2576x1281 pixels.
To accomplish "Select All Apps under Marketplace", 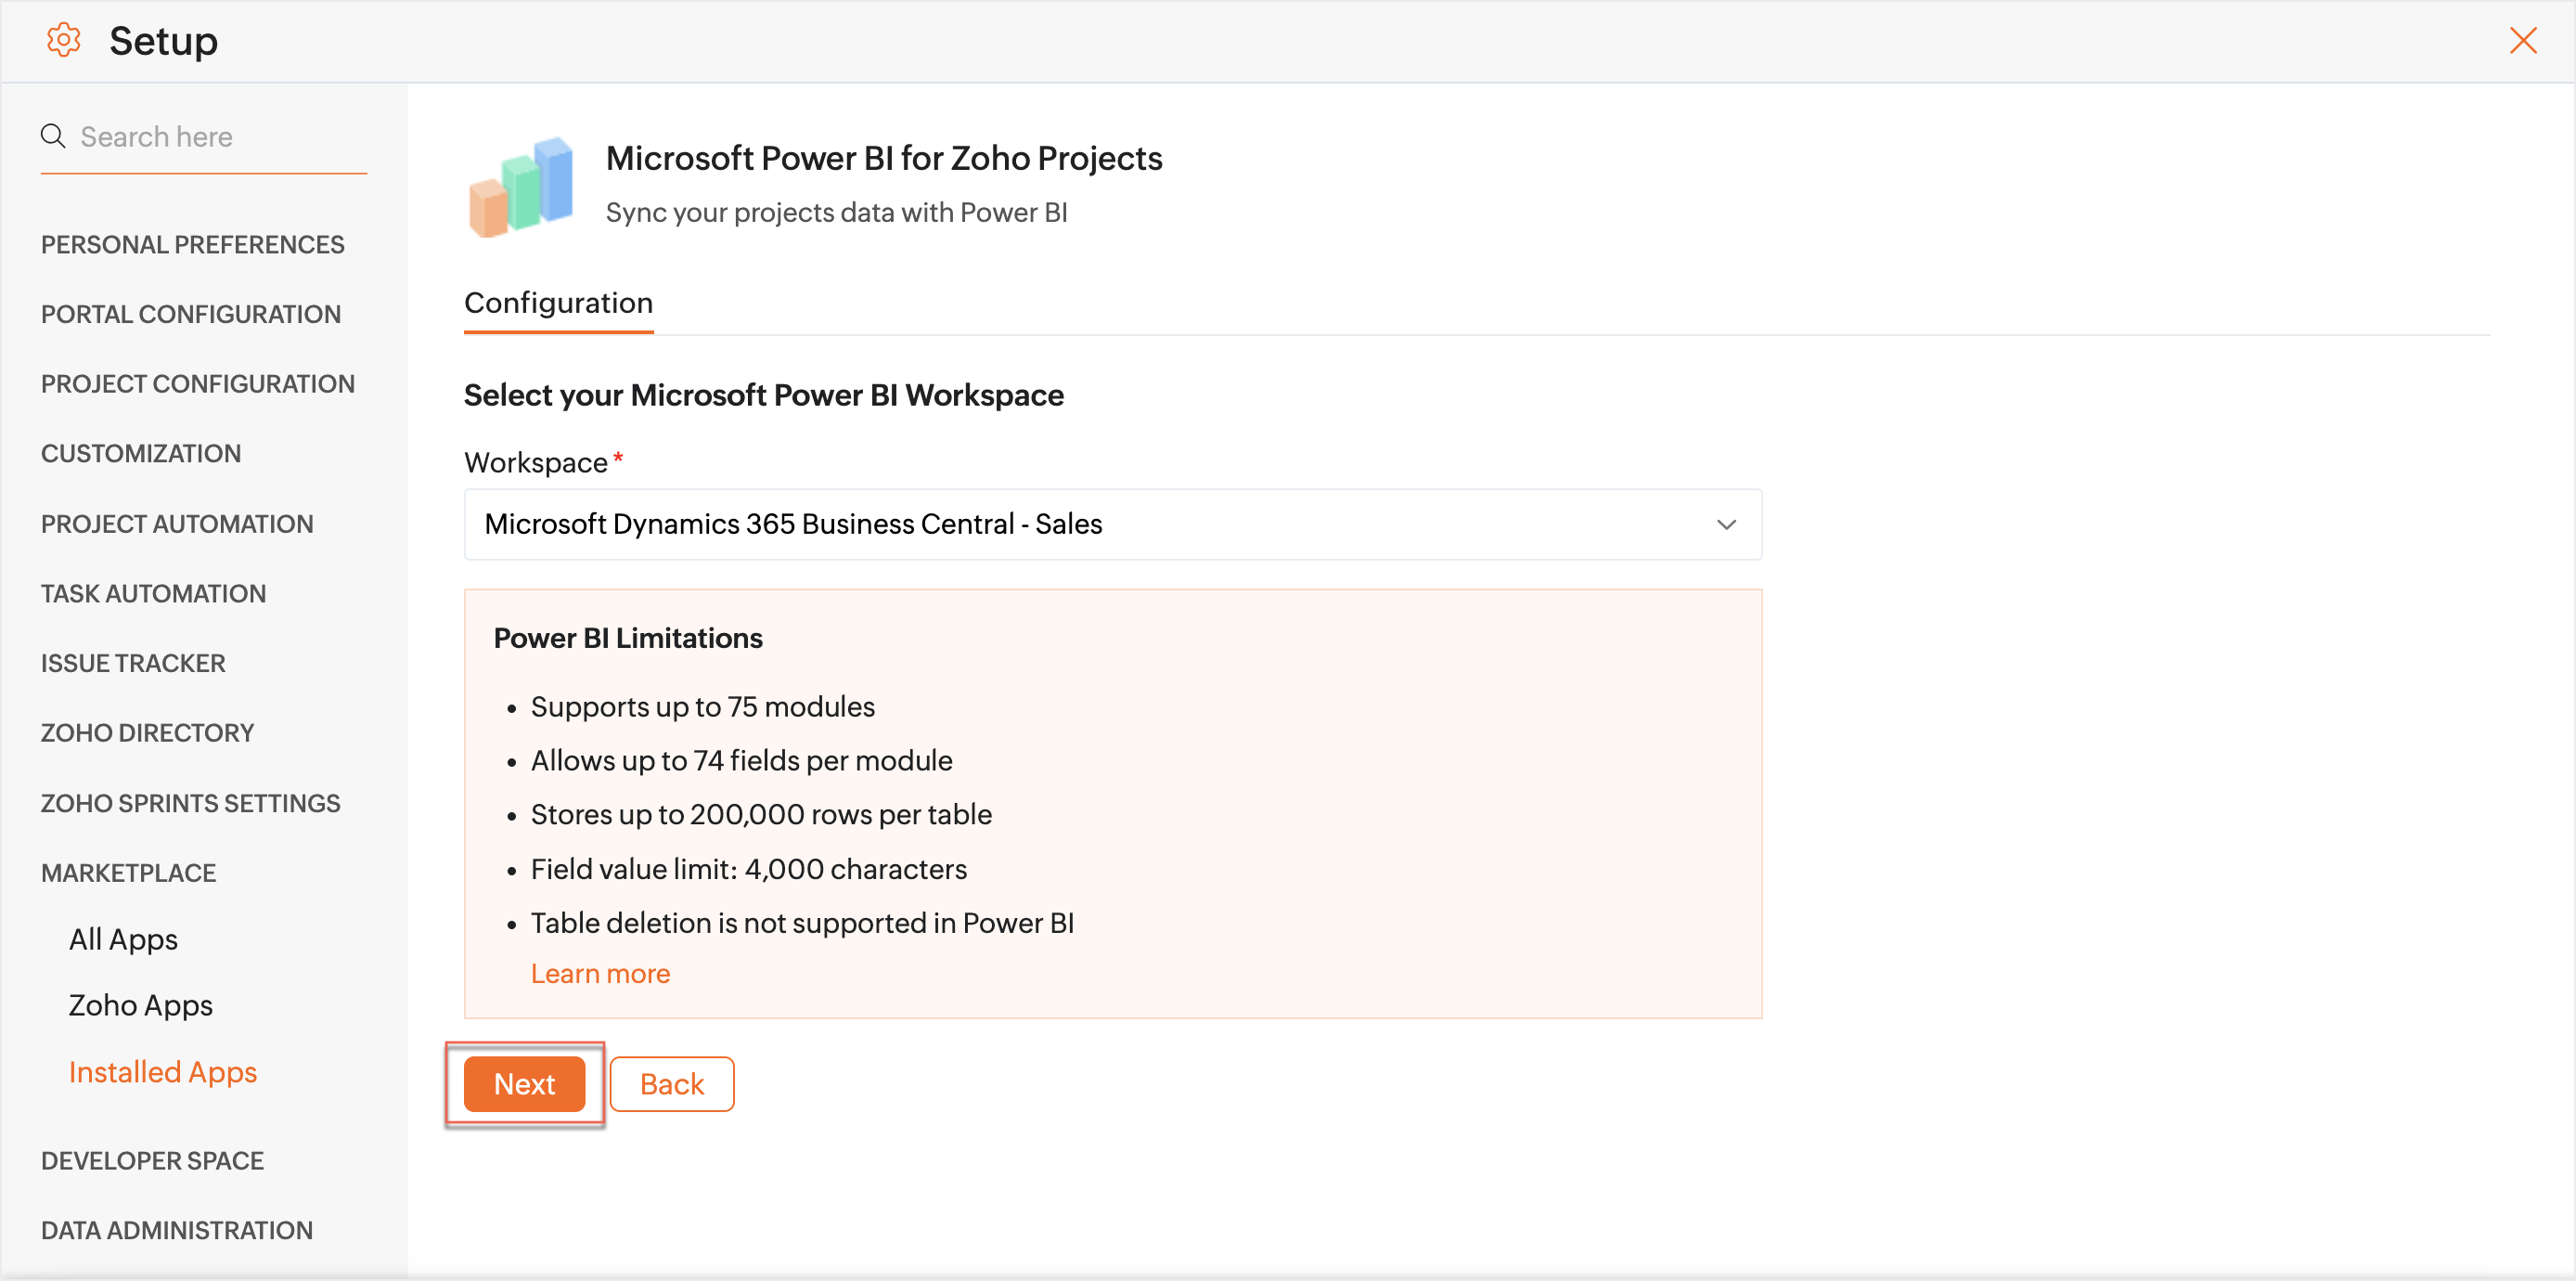I will pyautogui.click(x=123, y=939).
